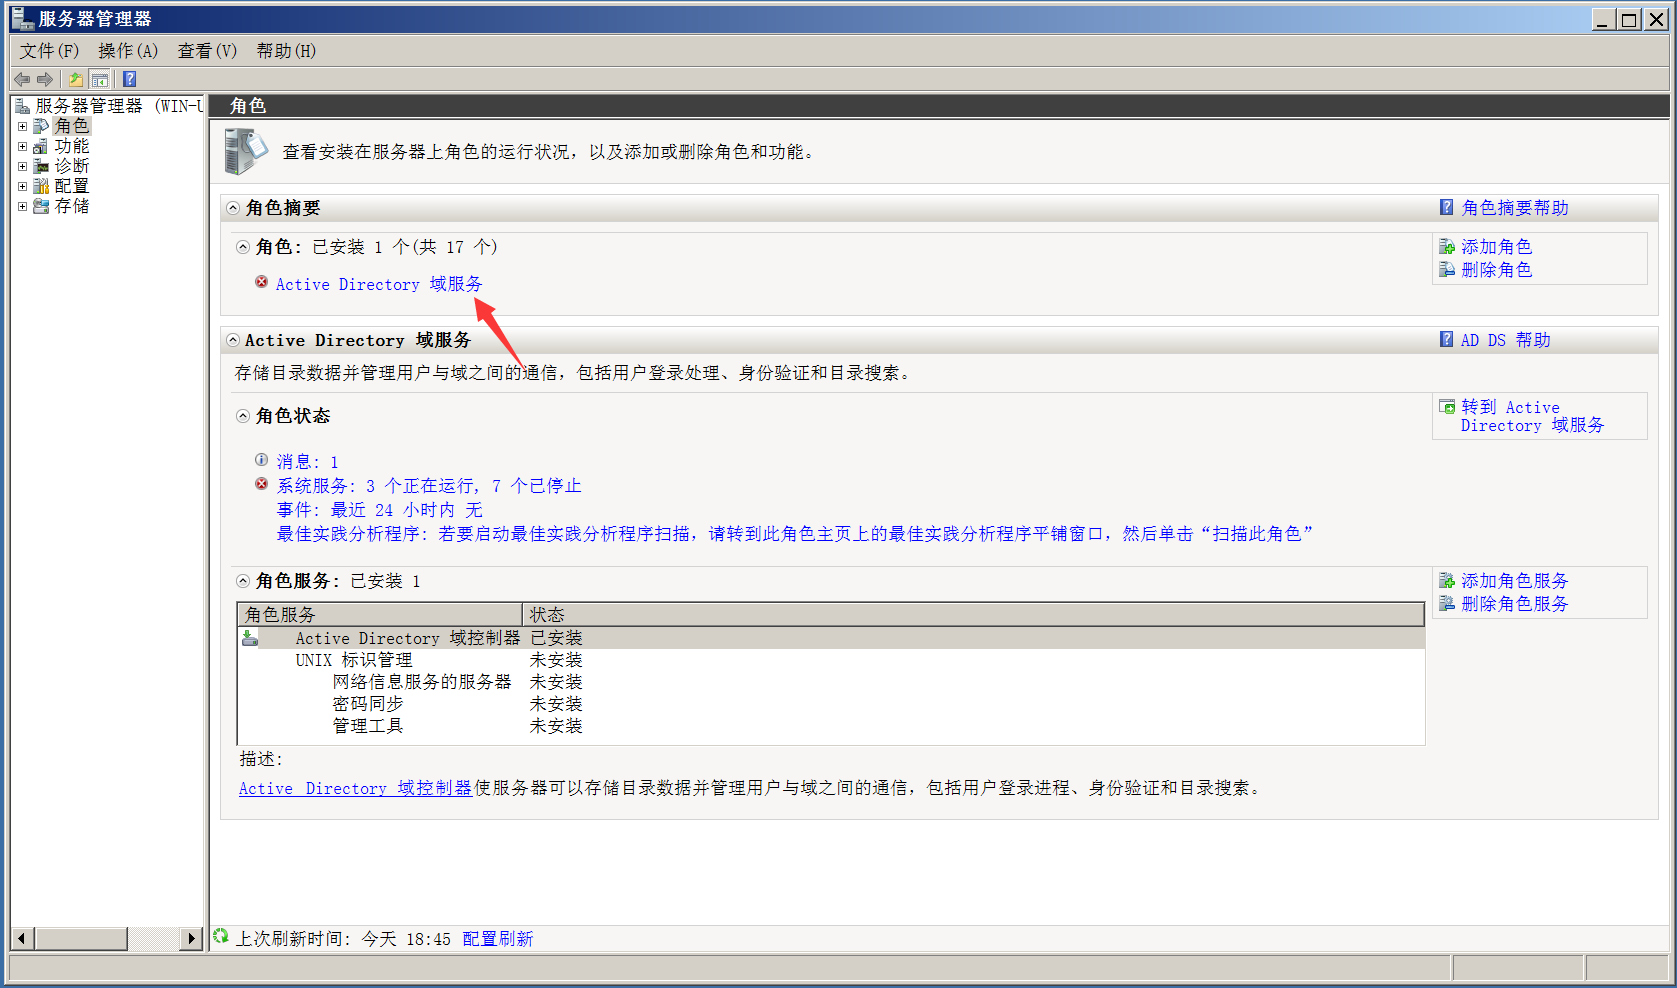Click the 添加角色服务 link
Screen dimensions: 1677x988
[1515, 581]
